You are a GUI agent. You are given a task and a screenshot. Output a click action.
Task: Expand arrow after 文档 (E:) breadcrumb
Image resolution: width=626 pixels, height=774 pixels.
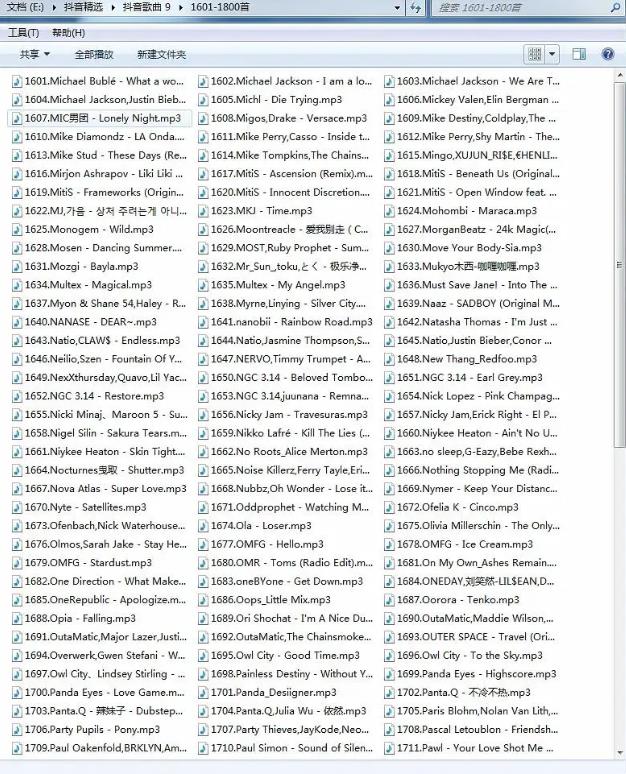tap(54, 8)
